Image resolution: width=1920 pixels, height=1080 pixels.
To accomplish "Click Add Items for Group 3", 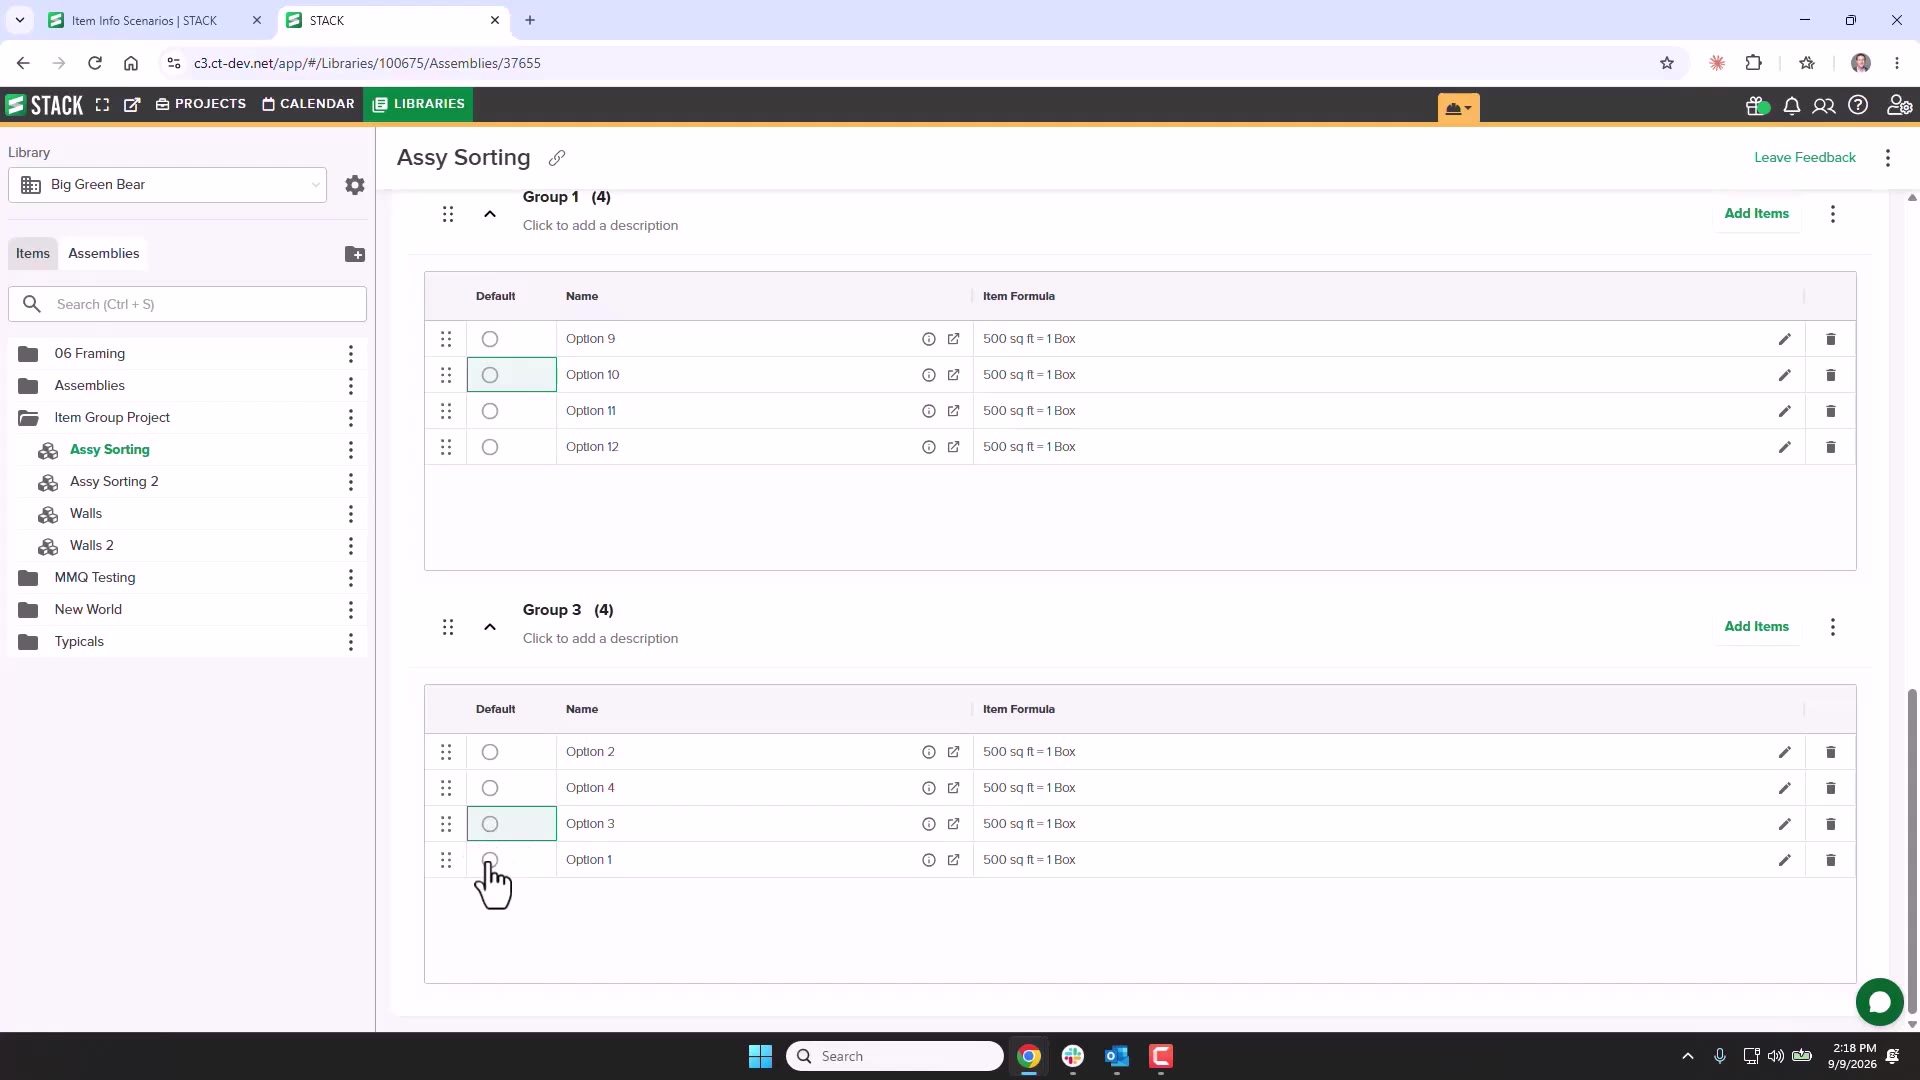I will (1756, 626).
